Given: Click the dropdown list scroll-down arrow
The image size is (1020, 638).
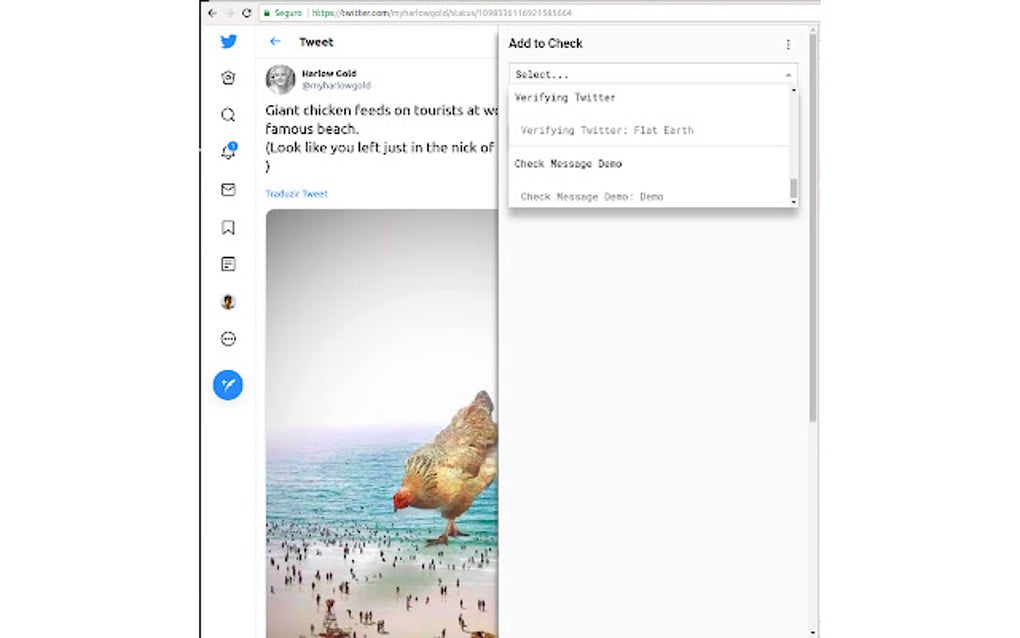Looking at the screenshot, I should [794, 202].
